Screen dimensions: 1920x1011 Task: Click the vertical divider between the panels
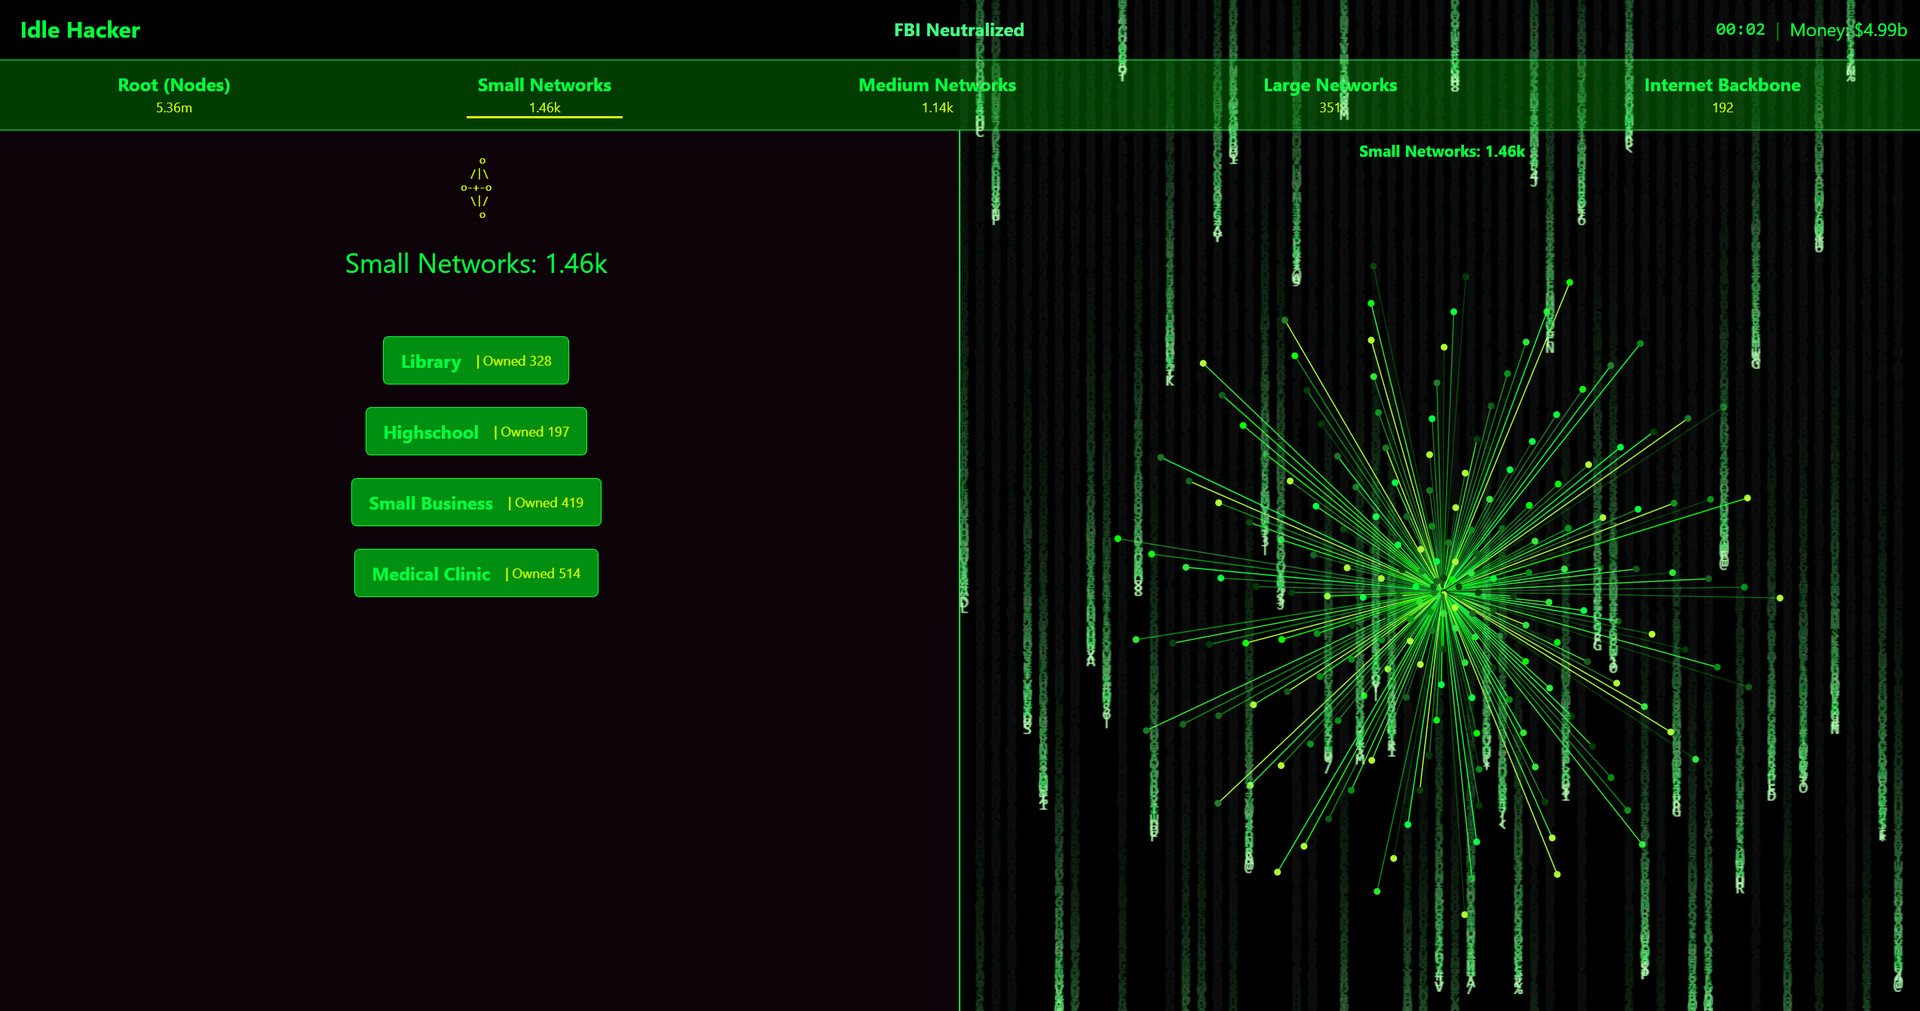pyautogui.click(x=959, y=570)
